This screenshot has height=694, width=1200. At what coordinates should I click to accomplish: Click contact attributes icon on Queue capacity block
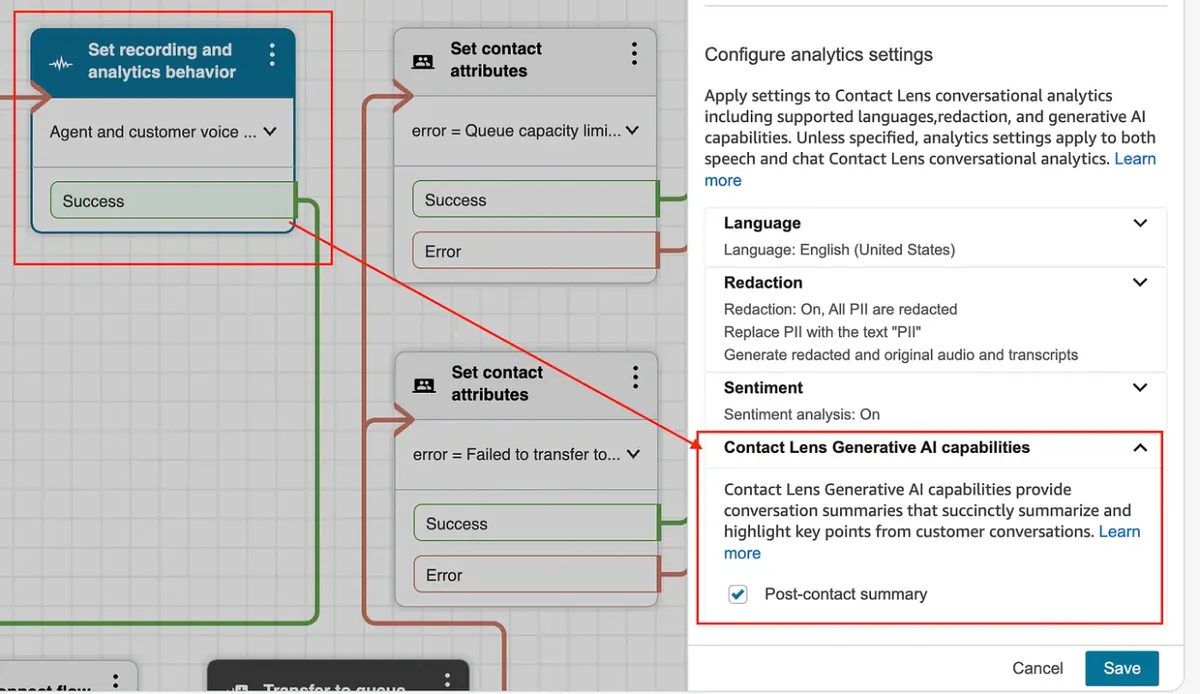424,61
